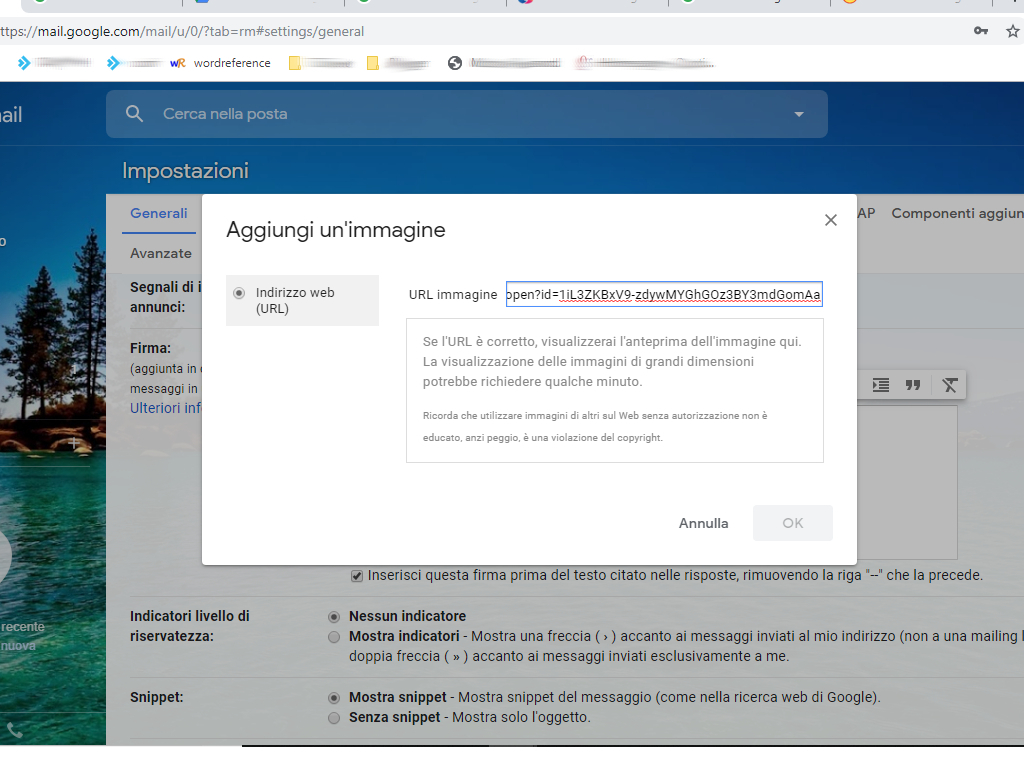Click the Annulla button
Viewport: 1024px width, 768px height.
703,523
